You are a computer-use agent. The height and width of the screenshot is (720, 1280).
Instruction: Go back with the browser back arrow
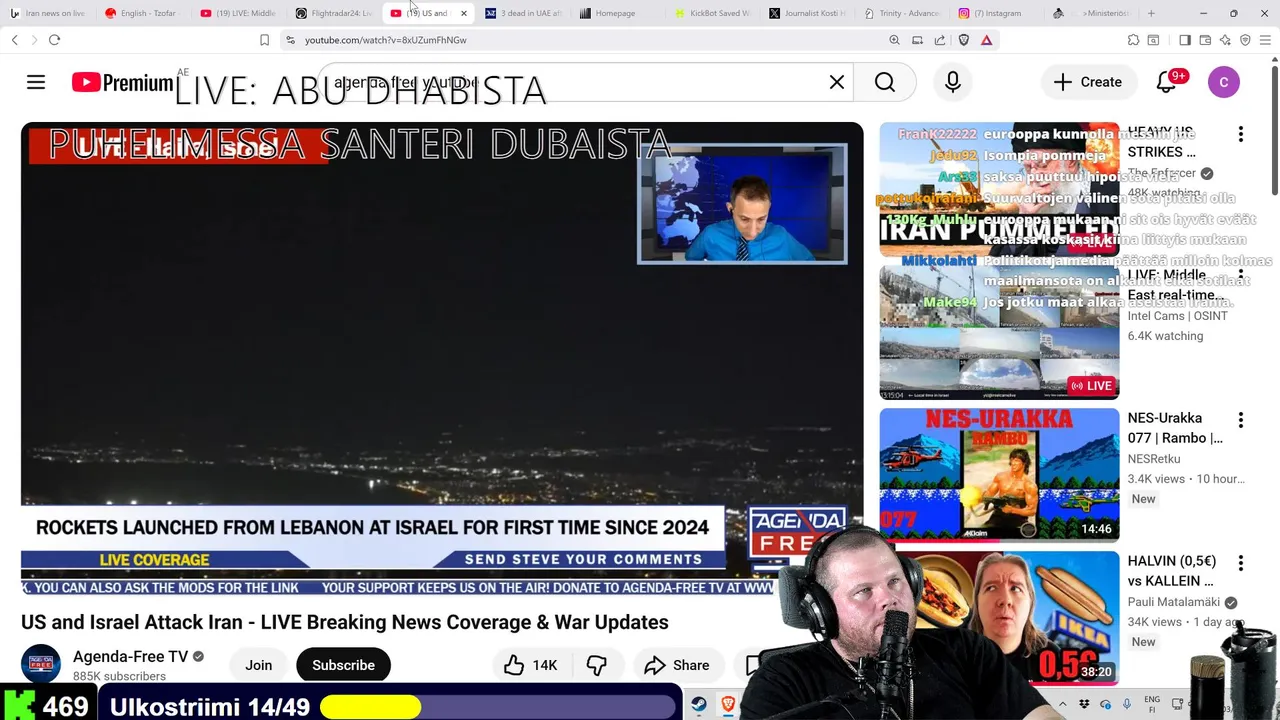[14, 40]
